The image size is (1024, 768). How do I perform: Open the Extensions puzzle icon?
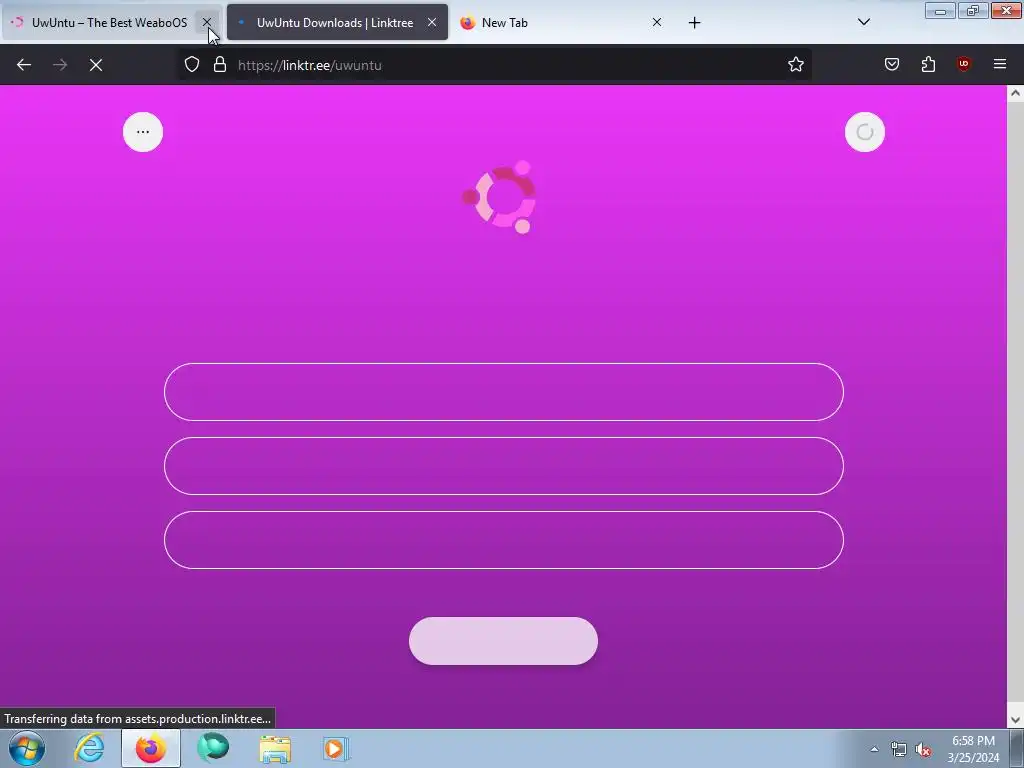(x=928, y=64)
